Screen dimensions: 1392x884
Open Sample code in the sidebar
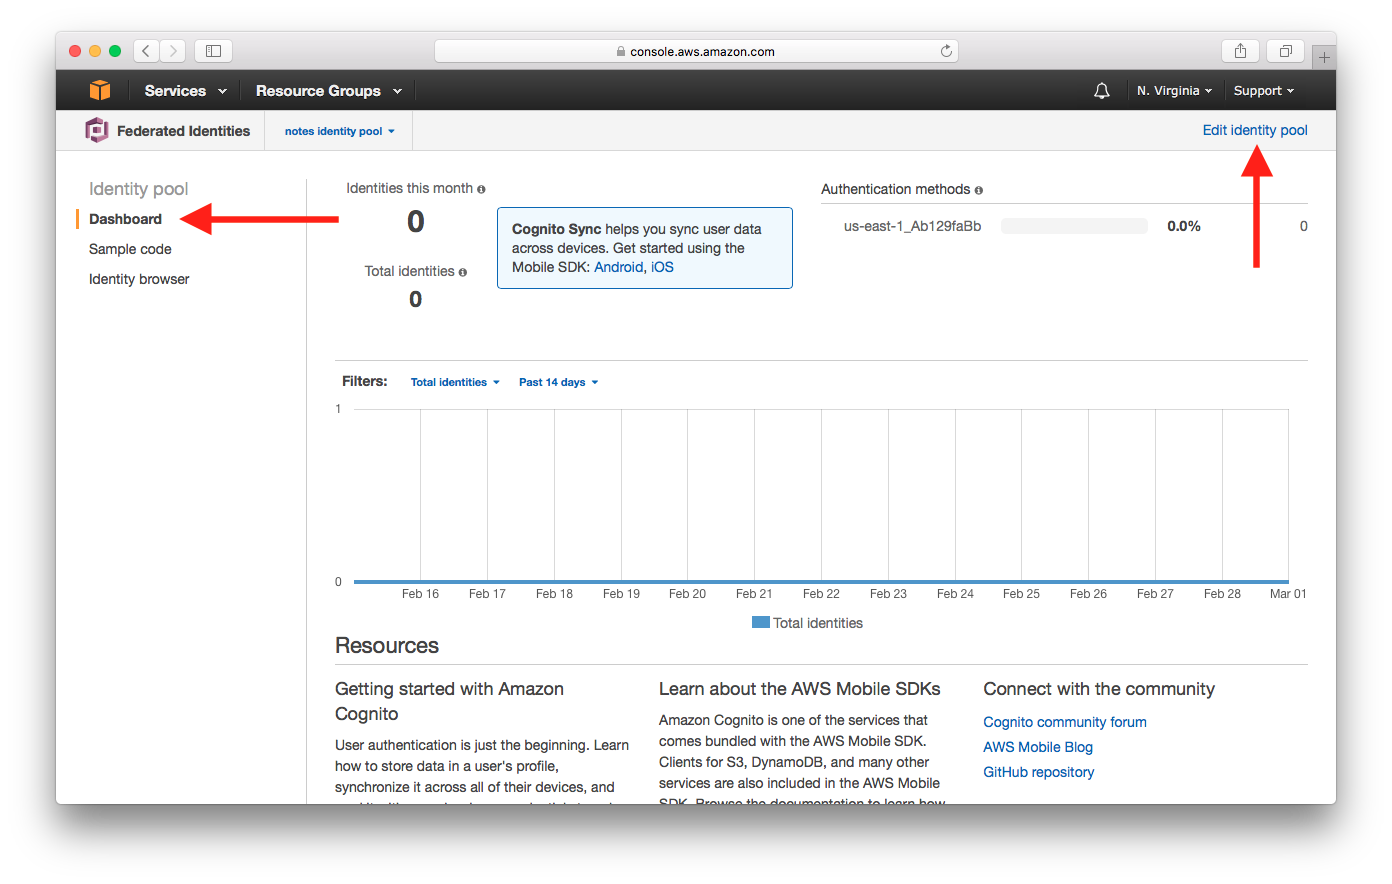[x=130, y=249]
